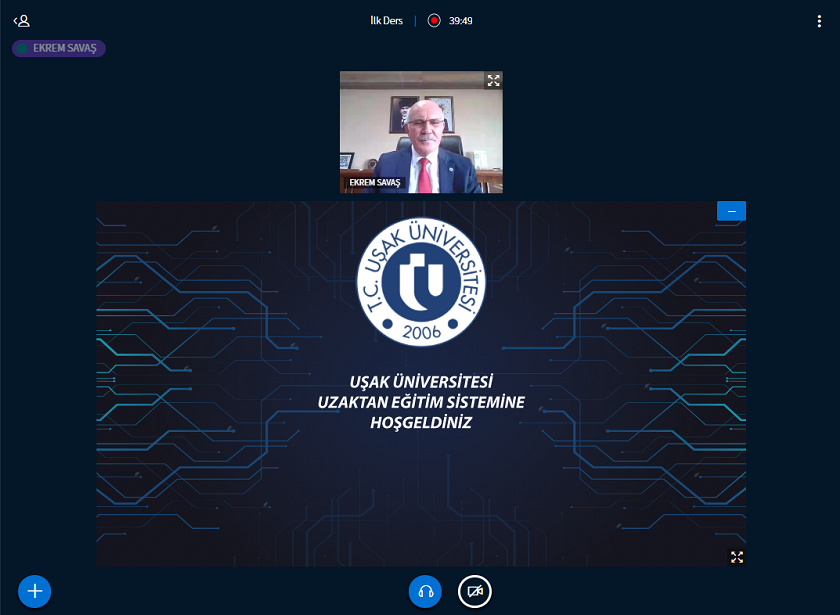Make Ekrem Savaş webcam fullscreen
This screenshot has width=840, height=615.
tap(493, 80)
